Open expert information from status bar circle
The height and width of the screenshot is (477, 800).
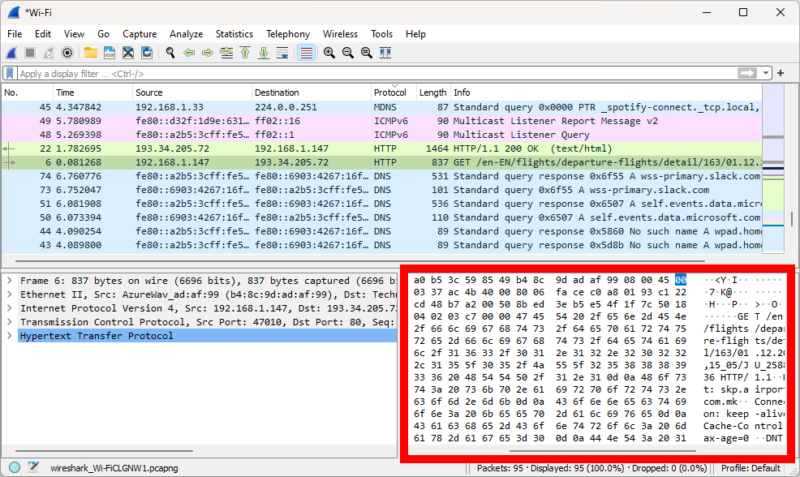(14, 467)
